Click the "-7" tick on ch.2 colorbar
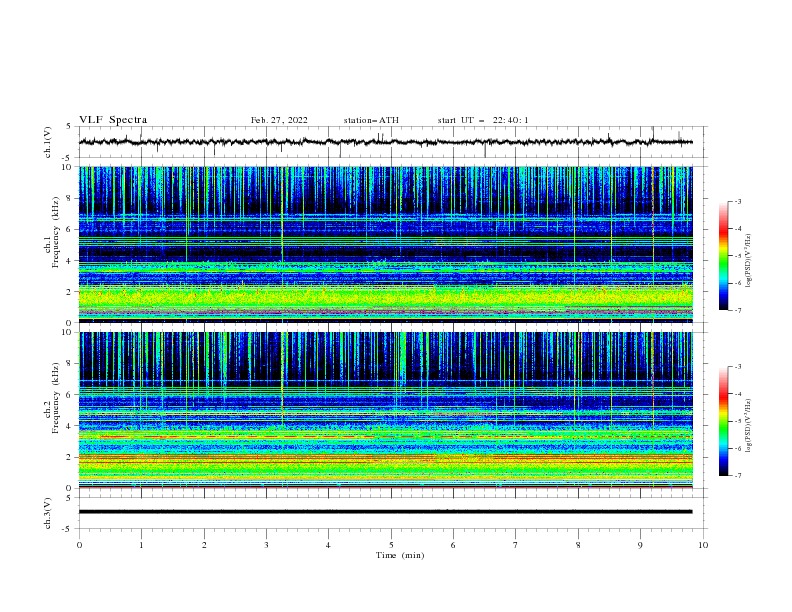Viewport: 792px width, 612px height. tap(738, 475)
